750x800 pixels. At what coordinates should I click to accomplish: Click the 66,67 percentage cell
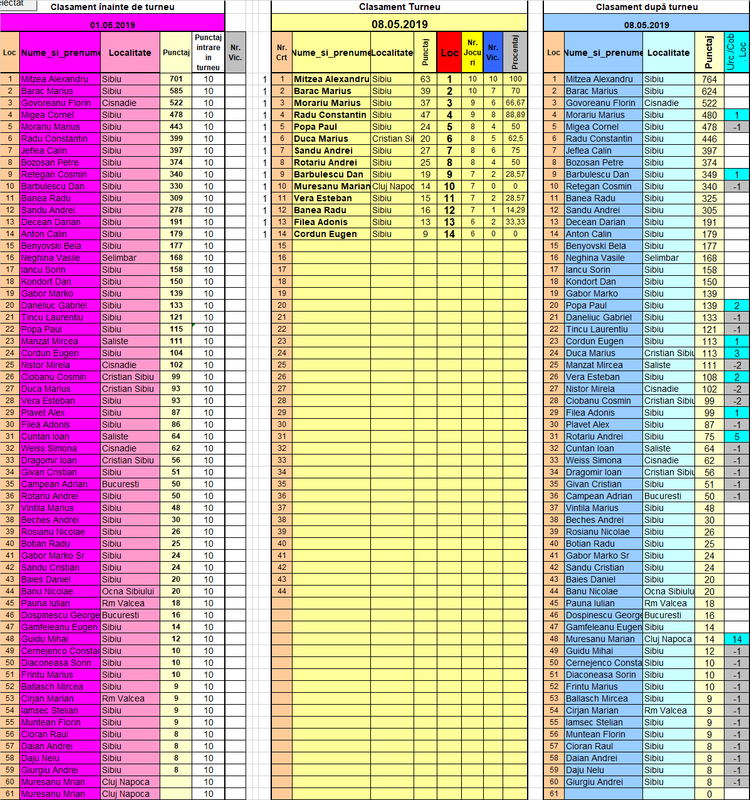[515, 103]
